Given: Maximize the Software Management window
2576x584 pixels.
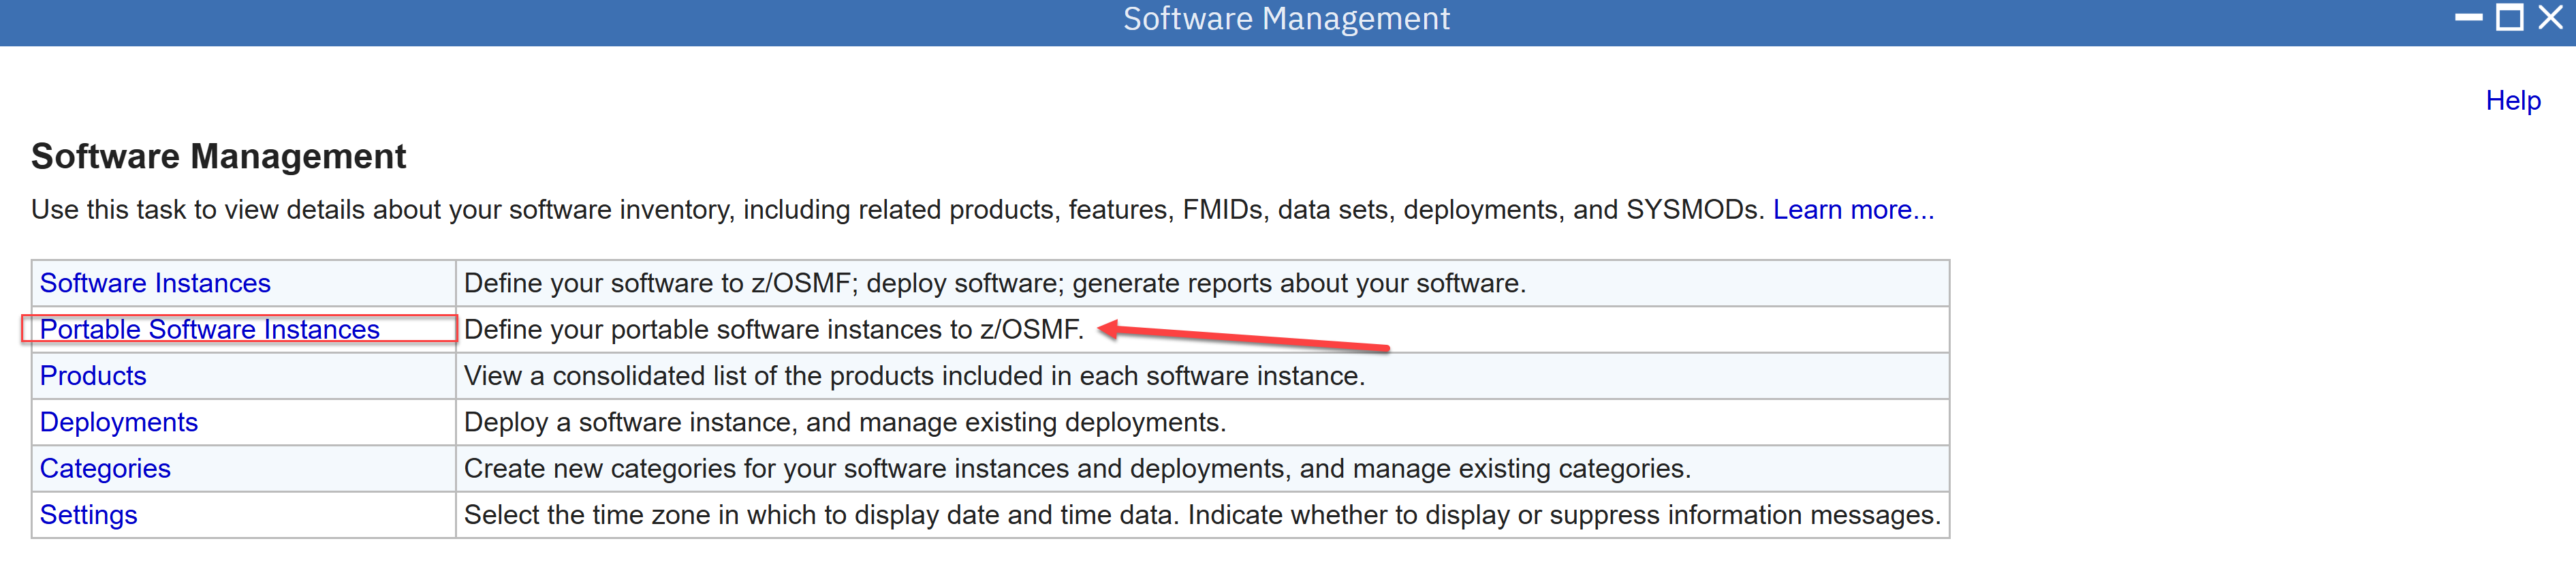Looking at the screenshot, I should point(2509,18).
